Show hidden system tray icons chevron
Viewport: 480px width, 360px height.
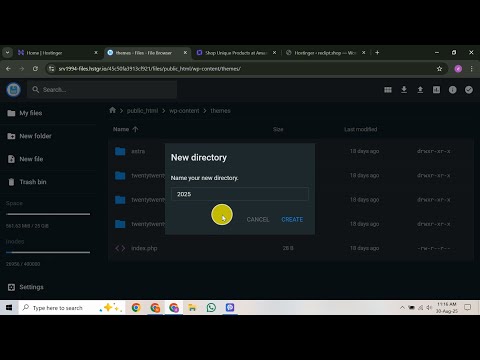coord(402,307)
